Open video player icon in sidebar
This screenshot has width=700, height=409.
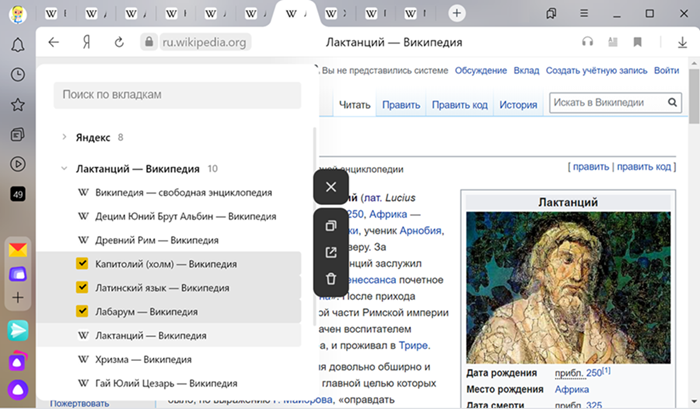tap(18, 164)
